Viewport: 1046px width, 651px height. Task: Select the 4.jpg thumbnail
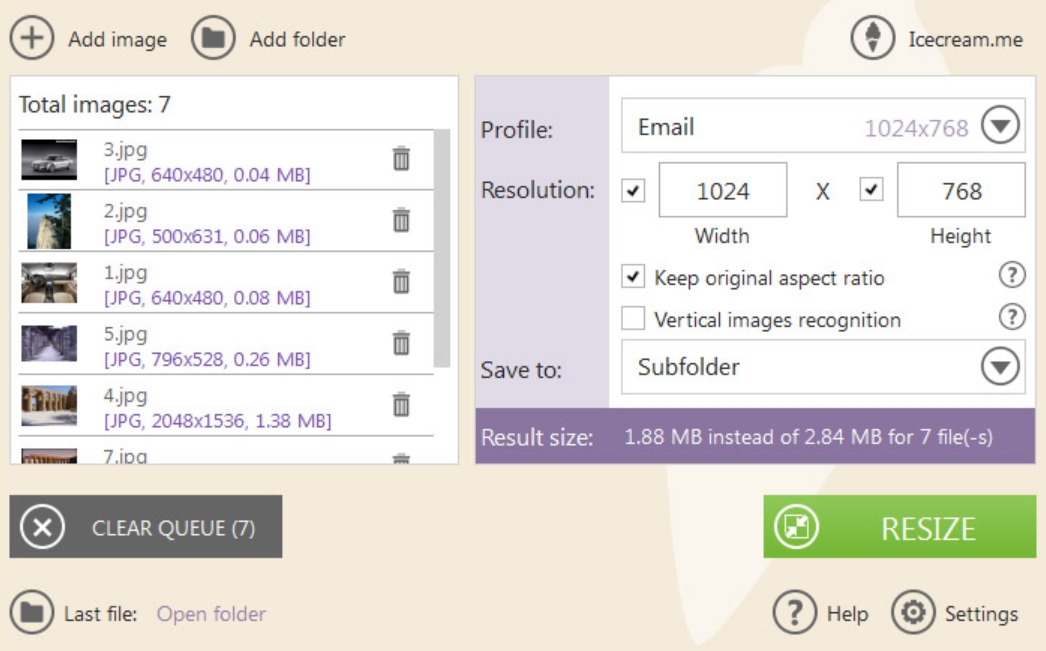point(49,406)
